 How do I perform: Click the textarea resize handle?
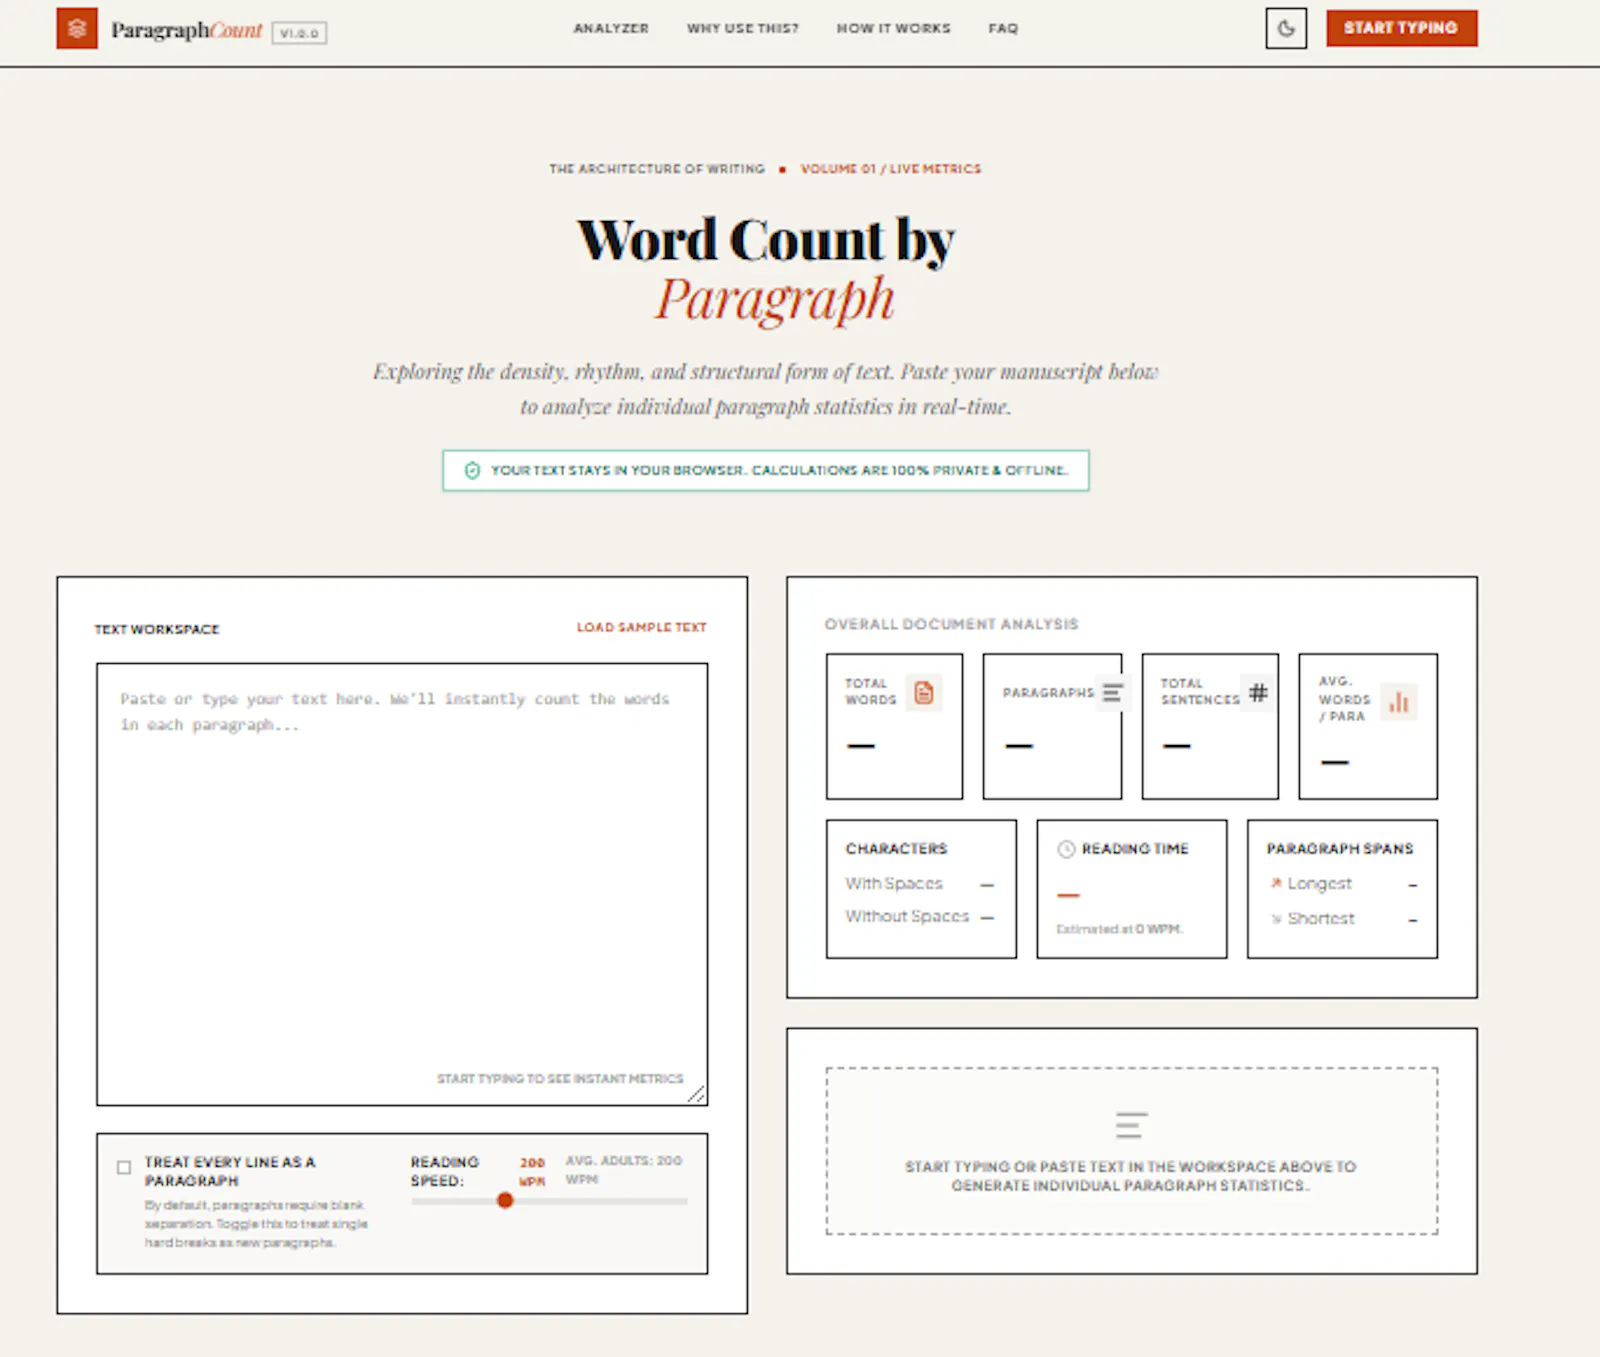point(697,1095)
